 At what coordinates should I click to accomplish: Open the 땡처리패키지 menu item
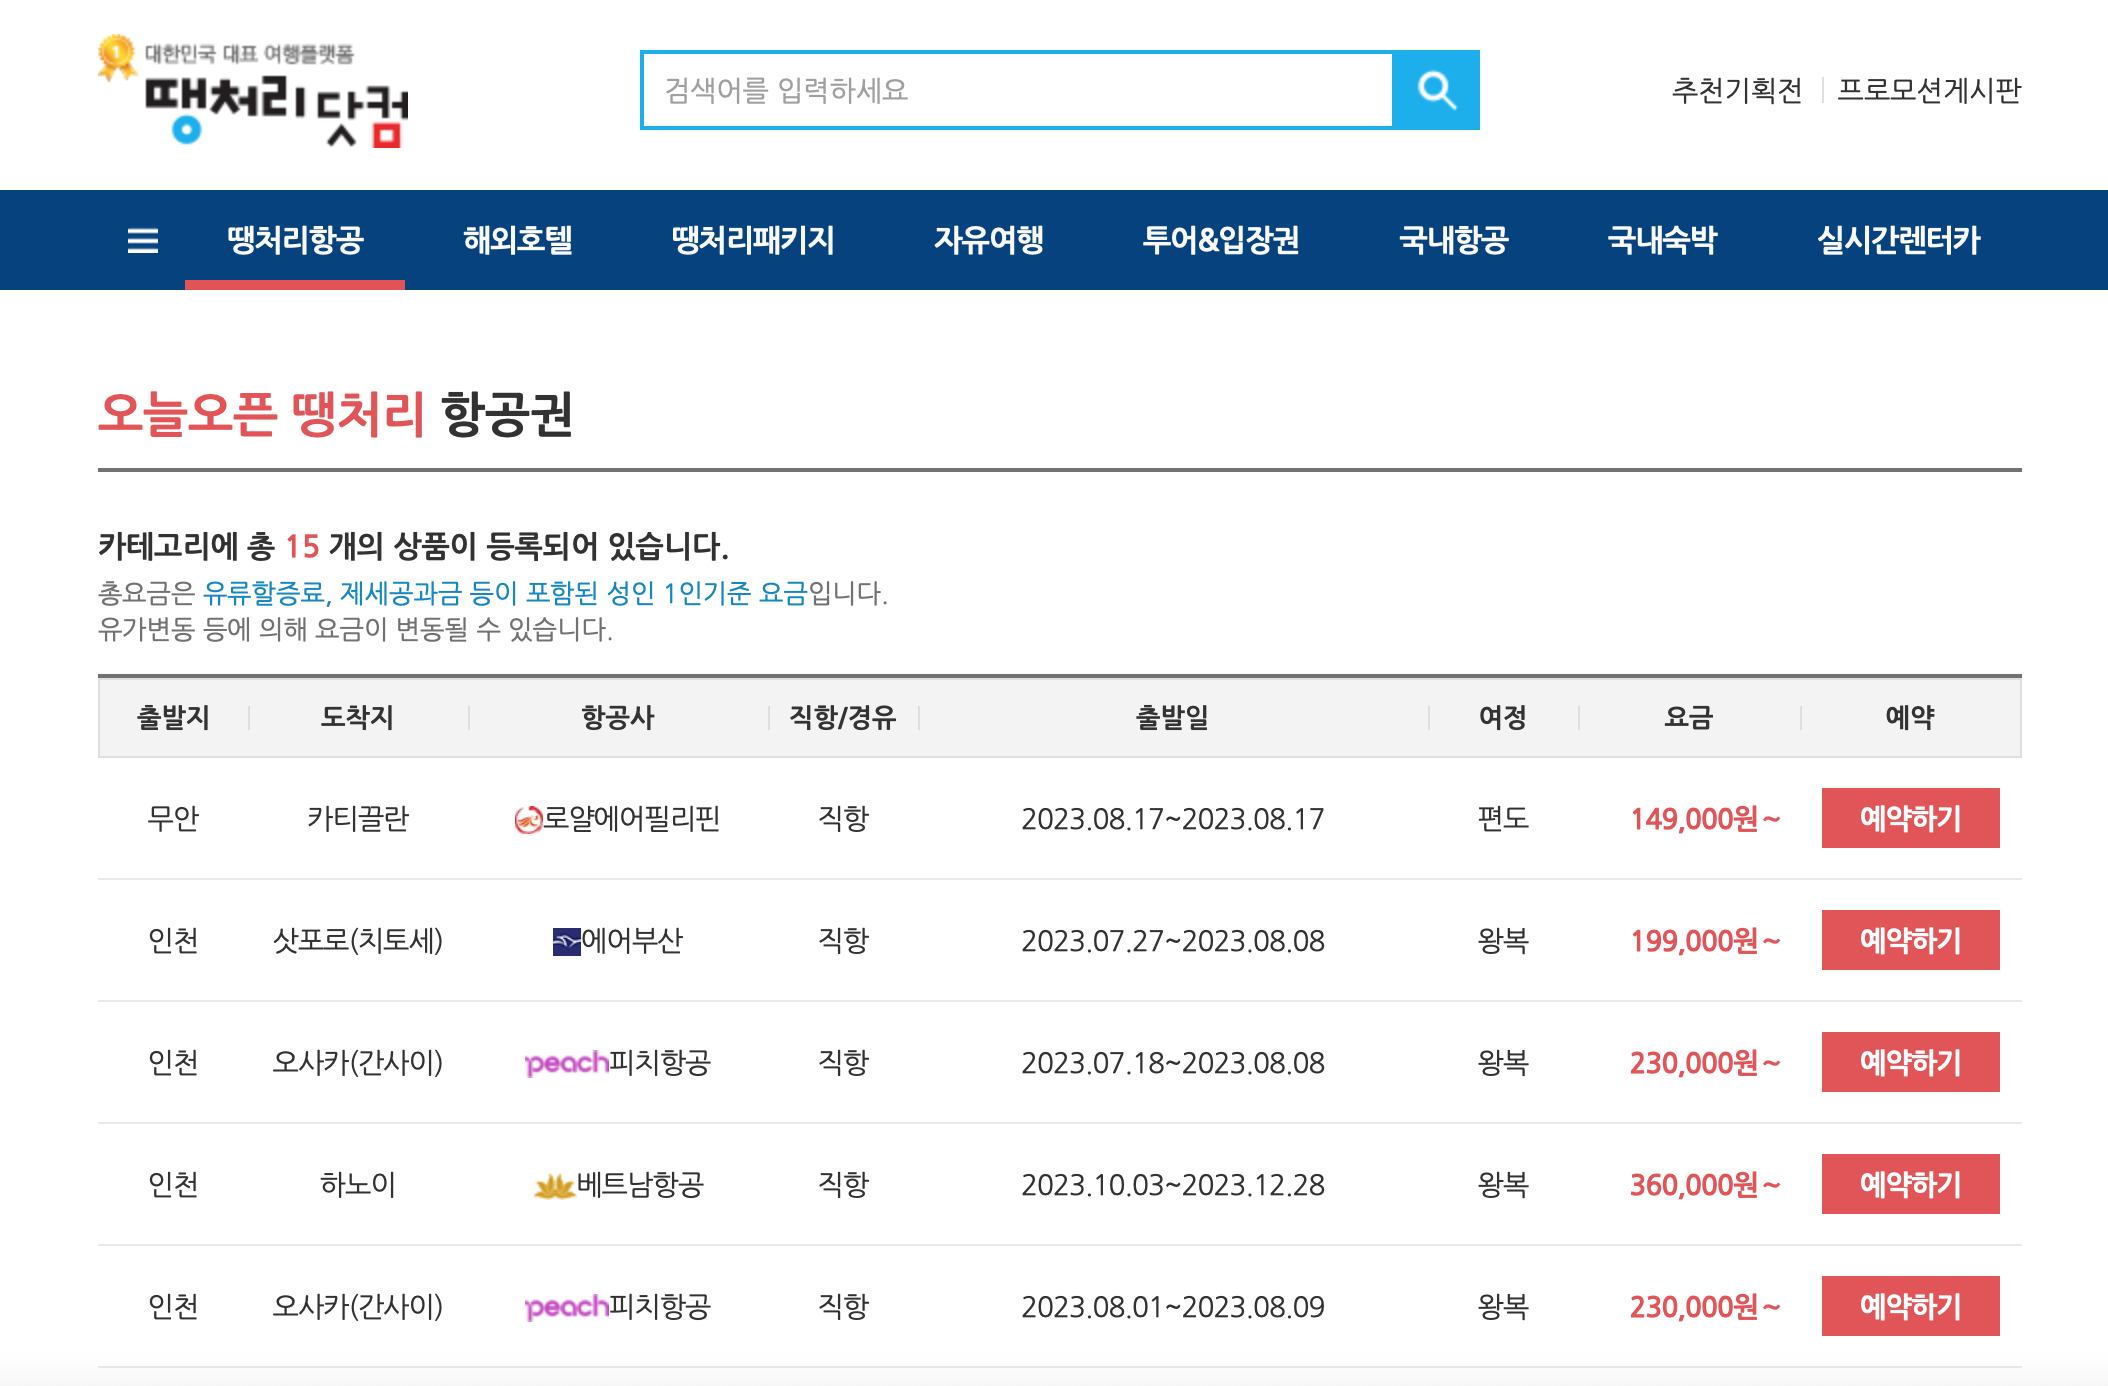(753, 240)
